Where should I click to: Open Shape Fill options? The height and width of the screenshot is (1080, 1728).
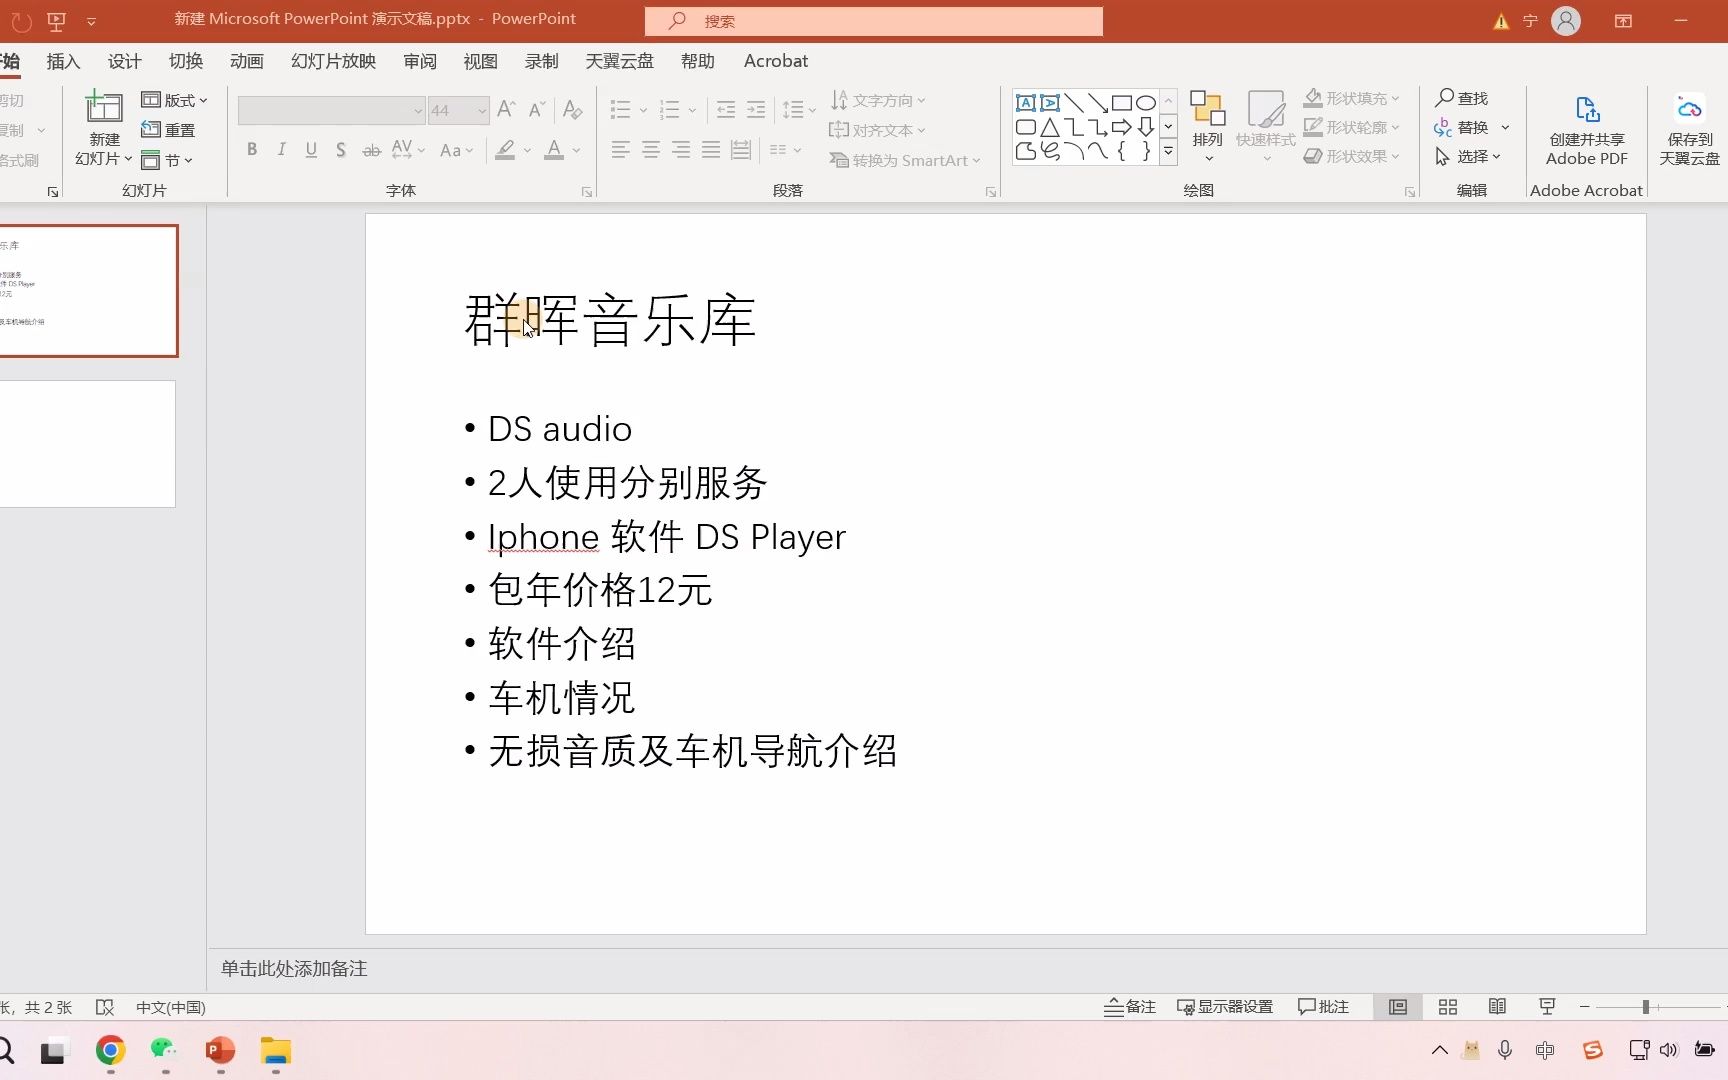(1351, 98)
